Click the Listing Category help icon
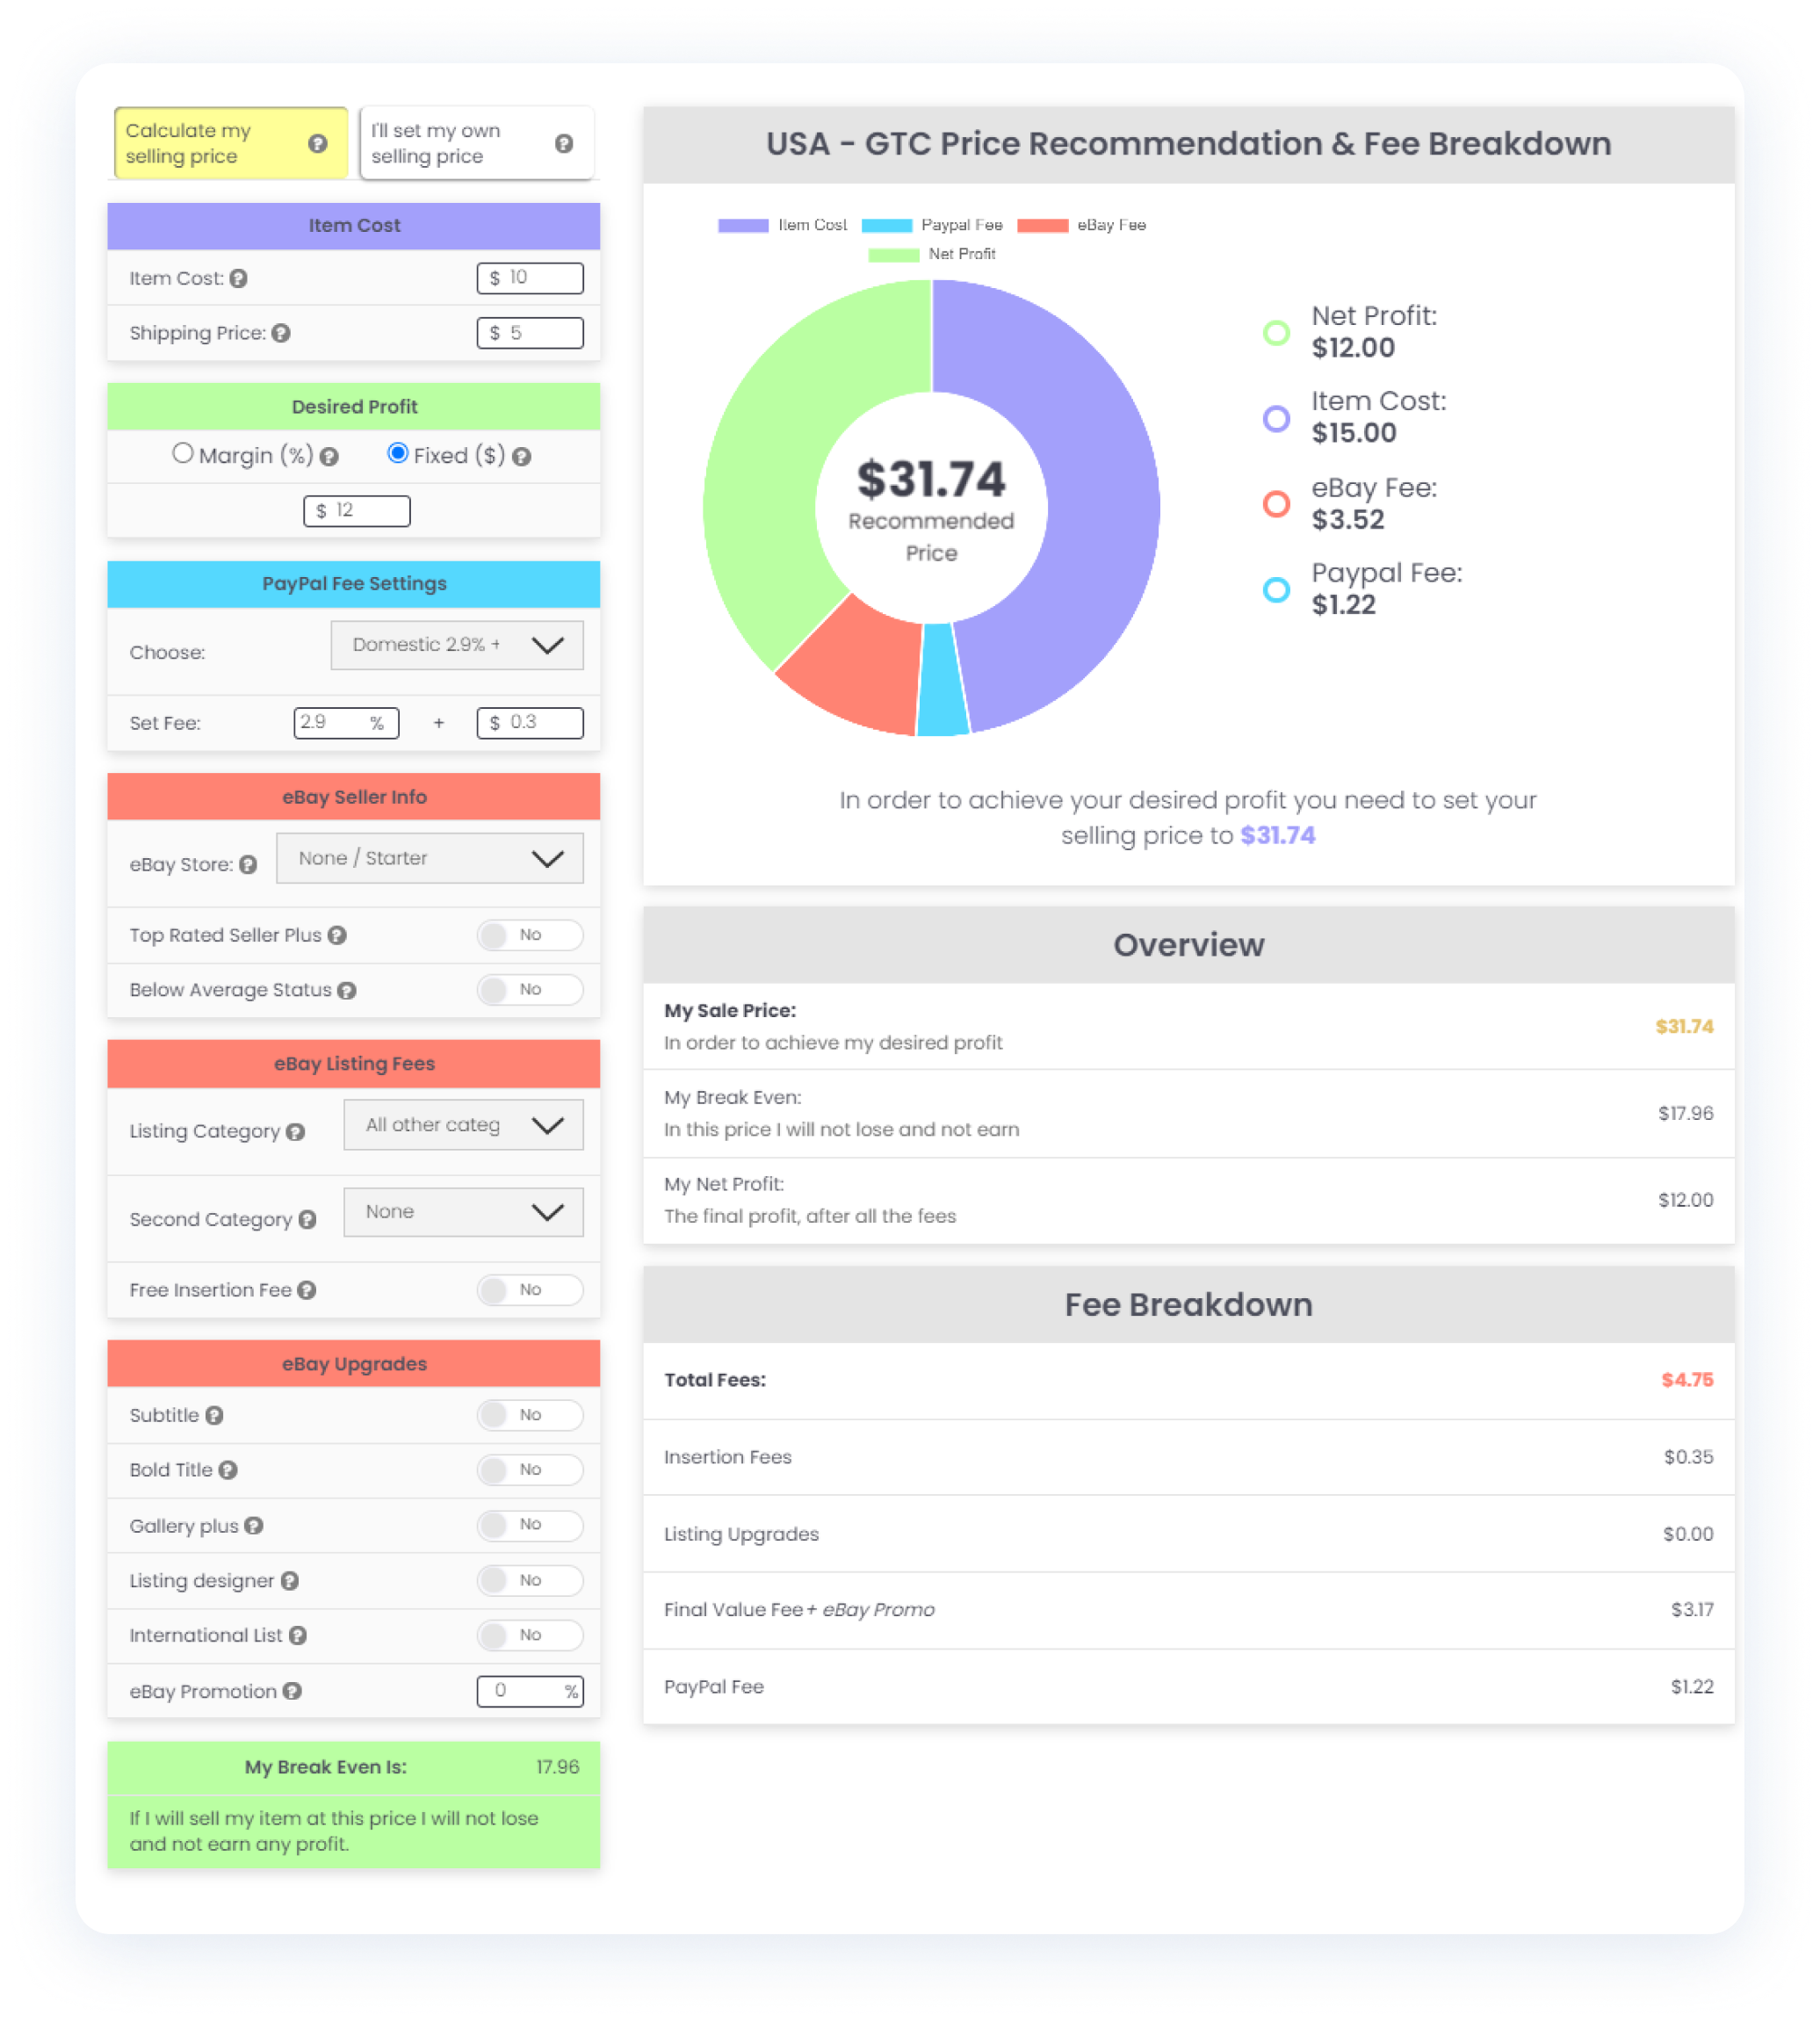 (x=295, y=1132)
